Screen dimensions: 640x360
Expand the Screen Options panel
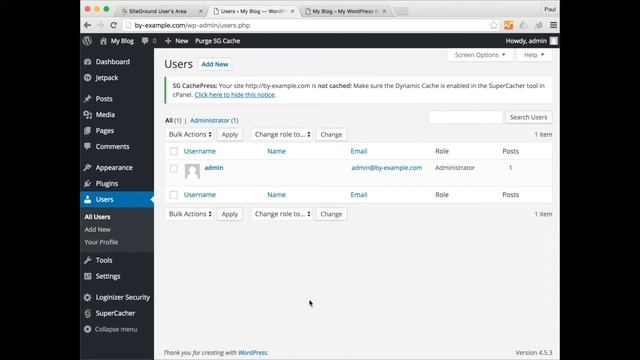pos(480,55)
